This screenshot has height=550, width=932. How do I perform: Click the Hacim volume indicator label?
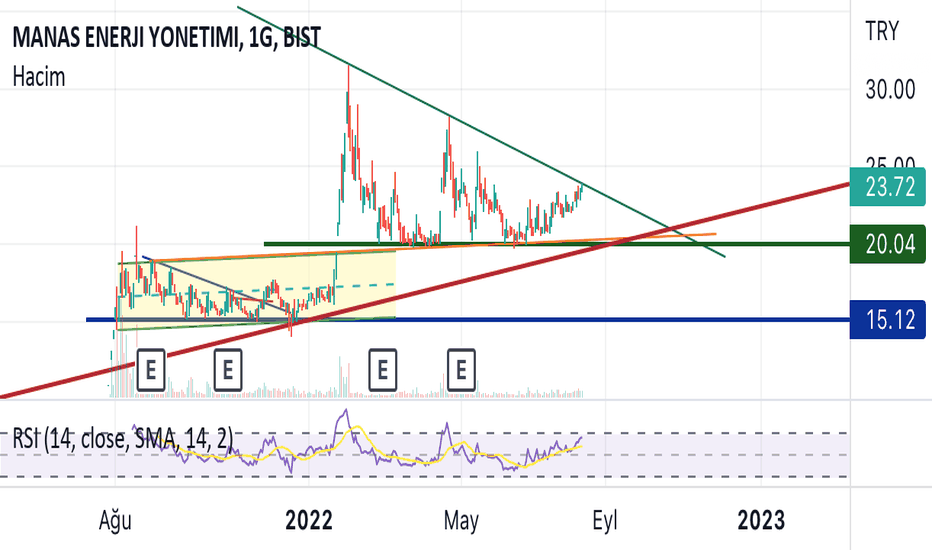[39, 76]
